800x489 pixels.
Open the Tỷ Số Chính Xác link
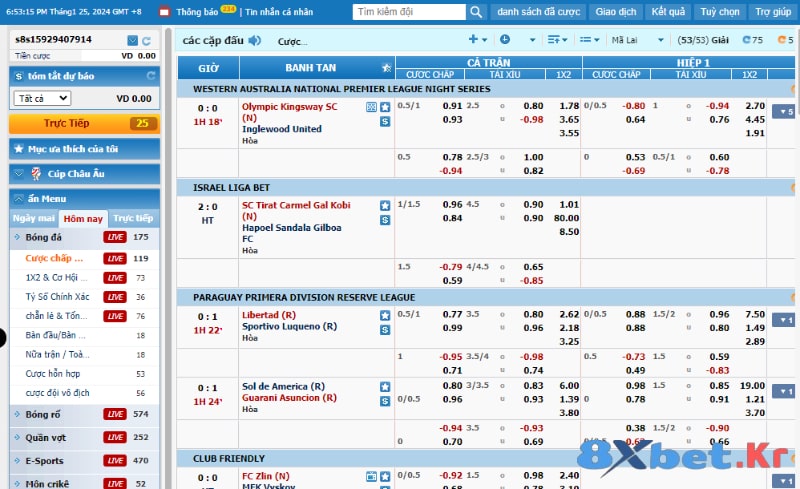(x=58, y=297)
